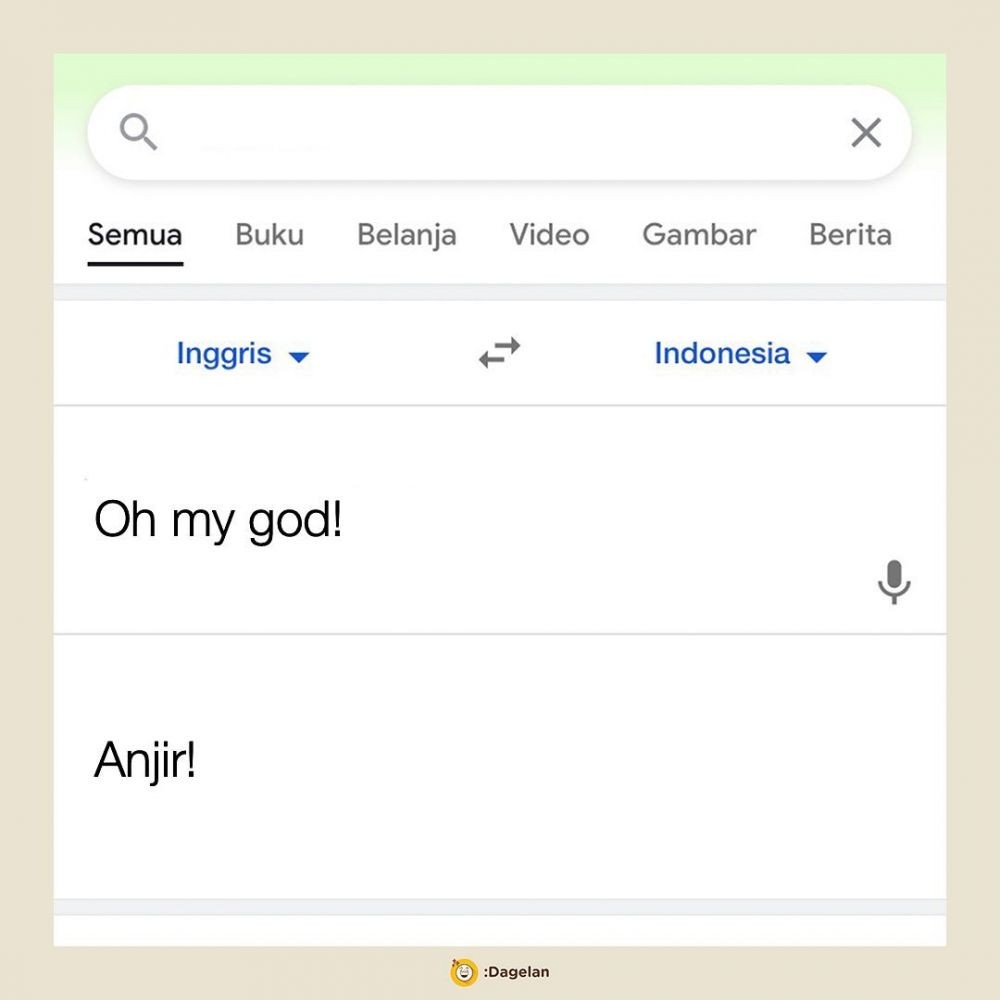Open the Inggris source language dropdown
The image size is (1000, 1000).
coord(224,354)
